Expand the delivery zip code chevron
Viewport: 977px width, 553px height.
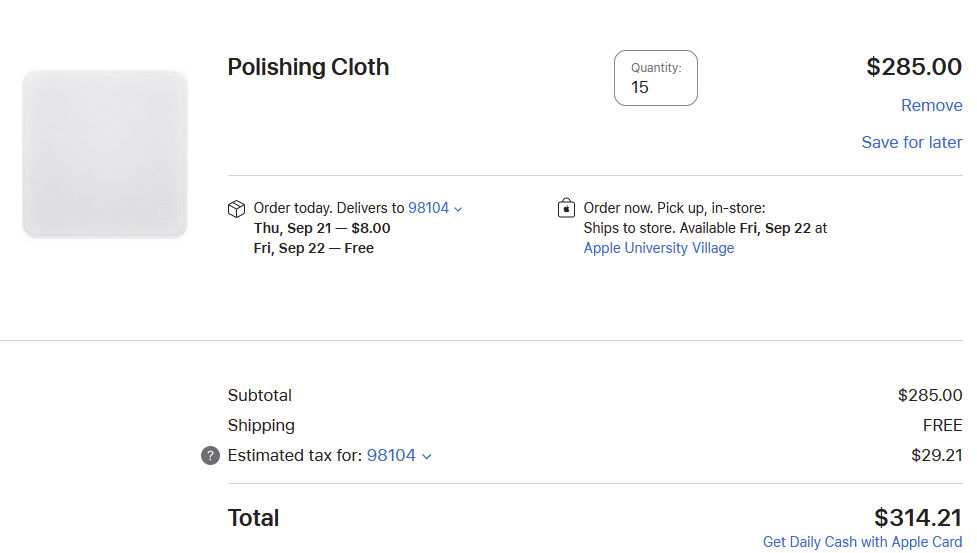point(458,209)
